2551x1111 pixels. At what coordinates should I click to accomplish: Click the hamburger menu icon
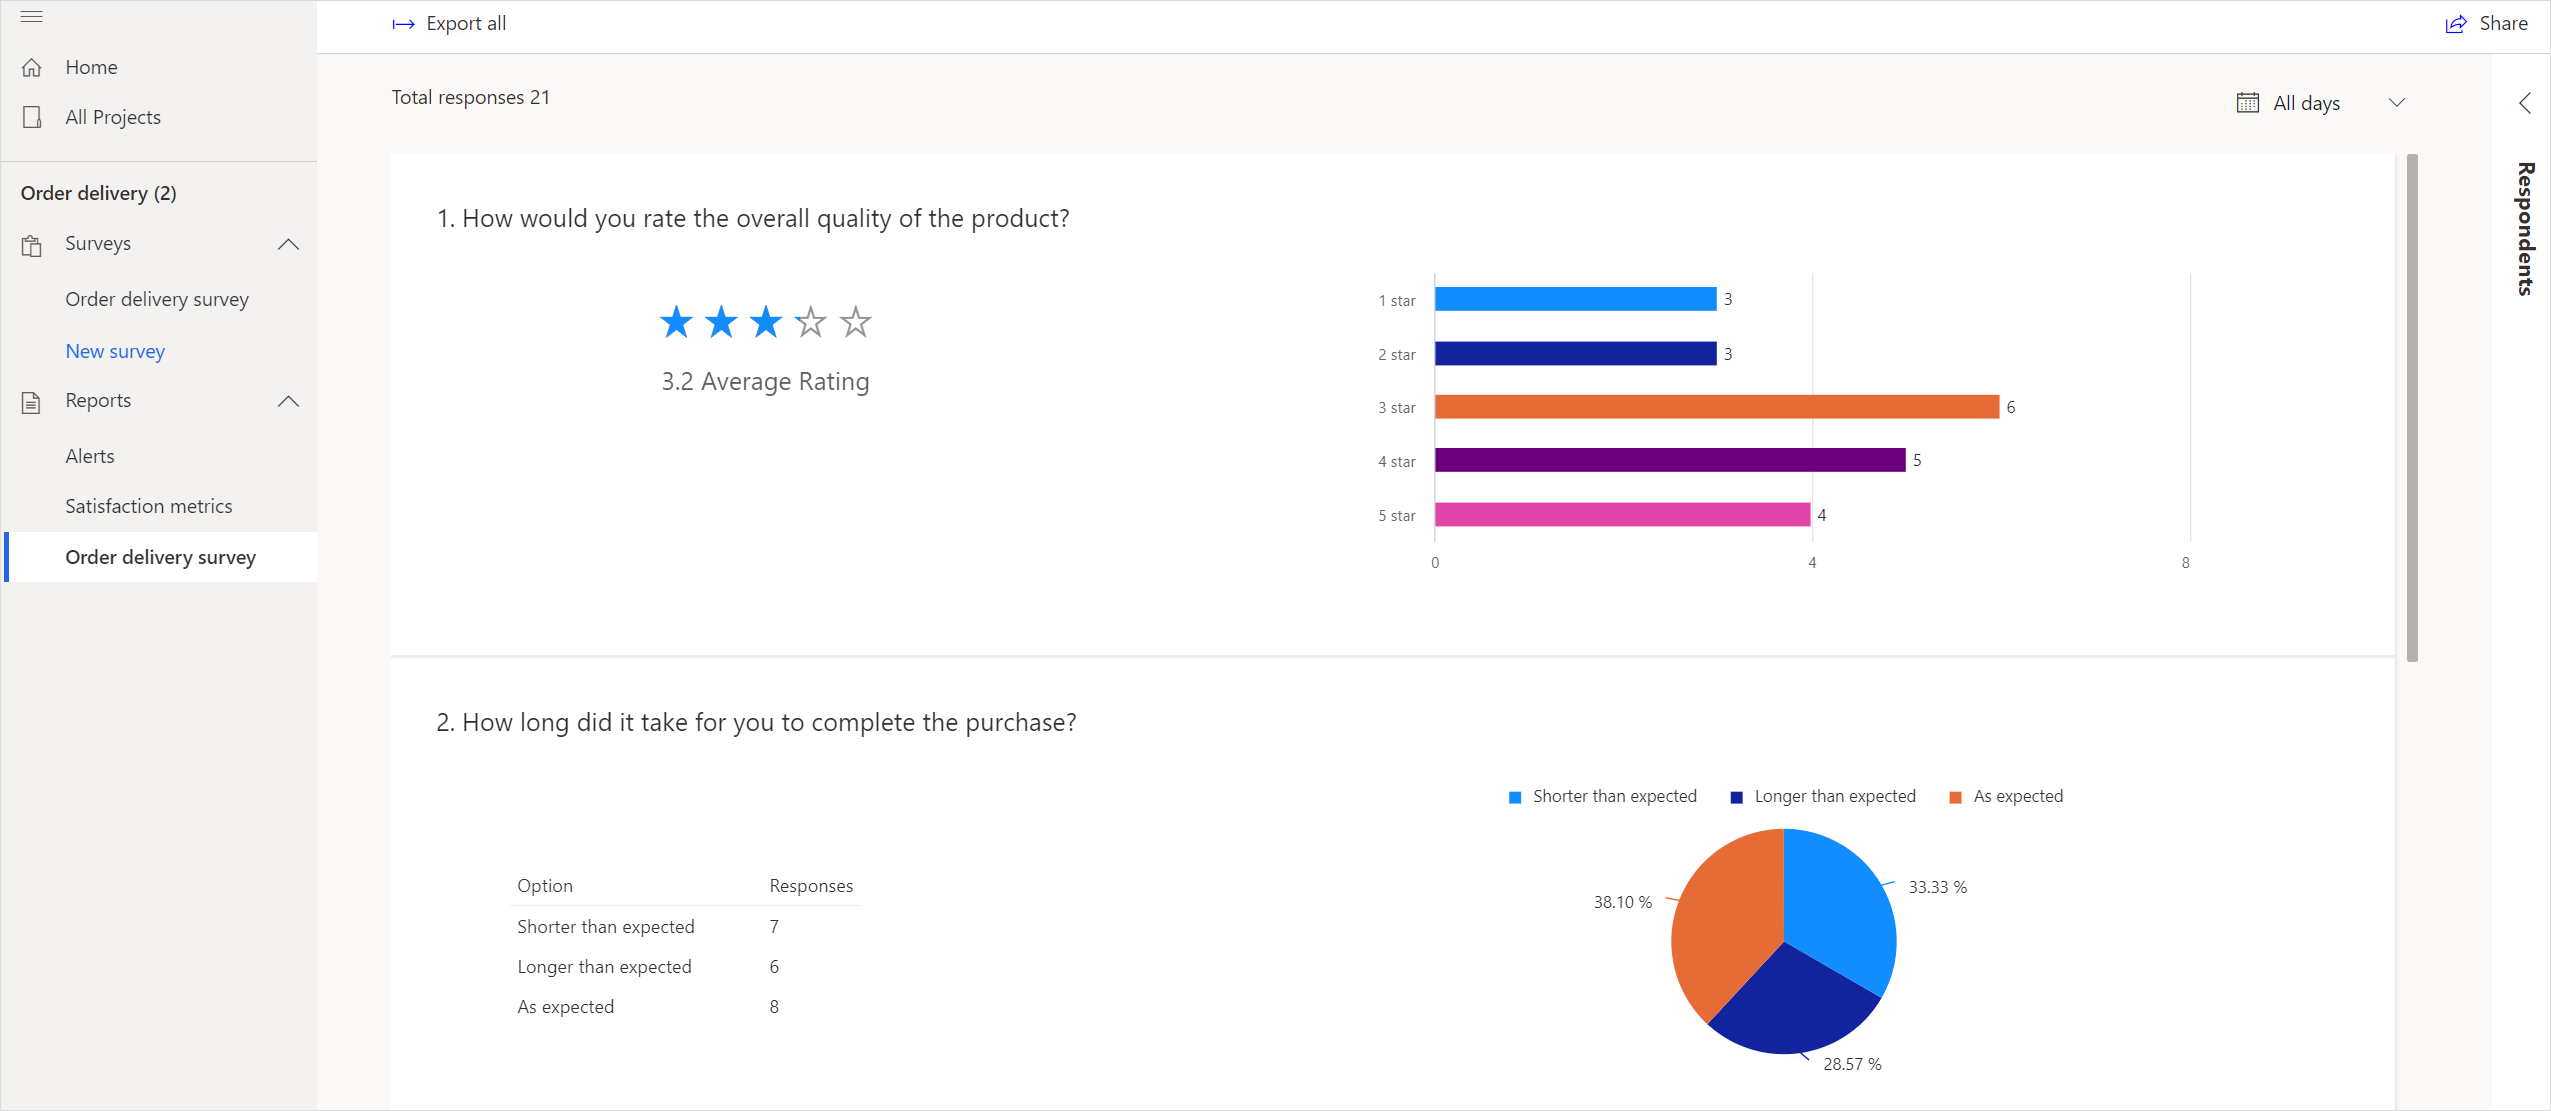[x=31, y=16]
